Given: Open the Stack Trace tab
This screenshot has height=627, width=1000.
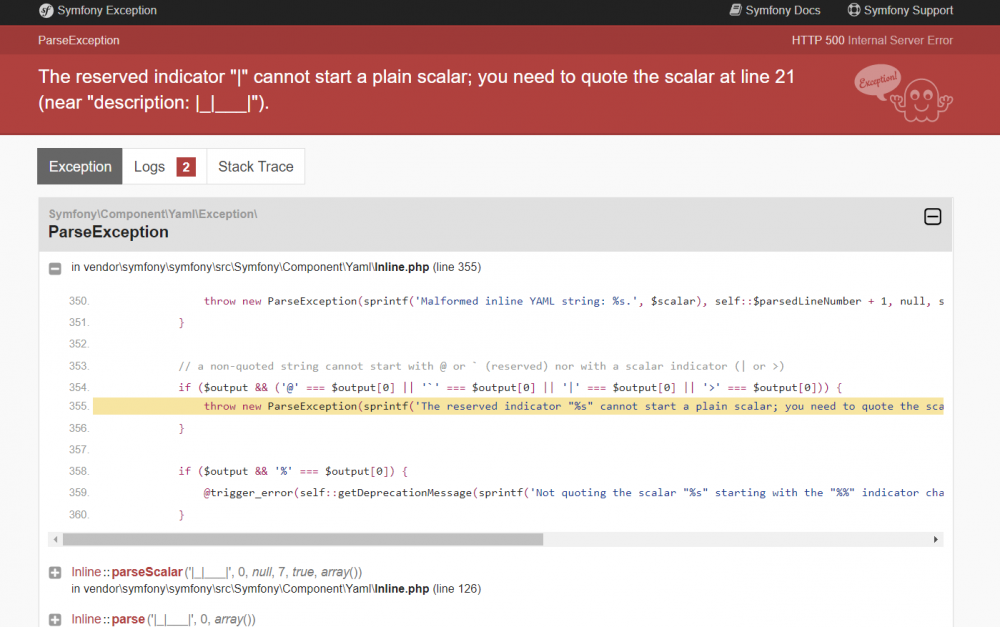Looking at the screenshot, I should click(256, 166).
